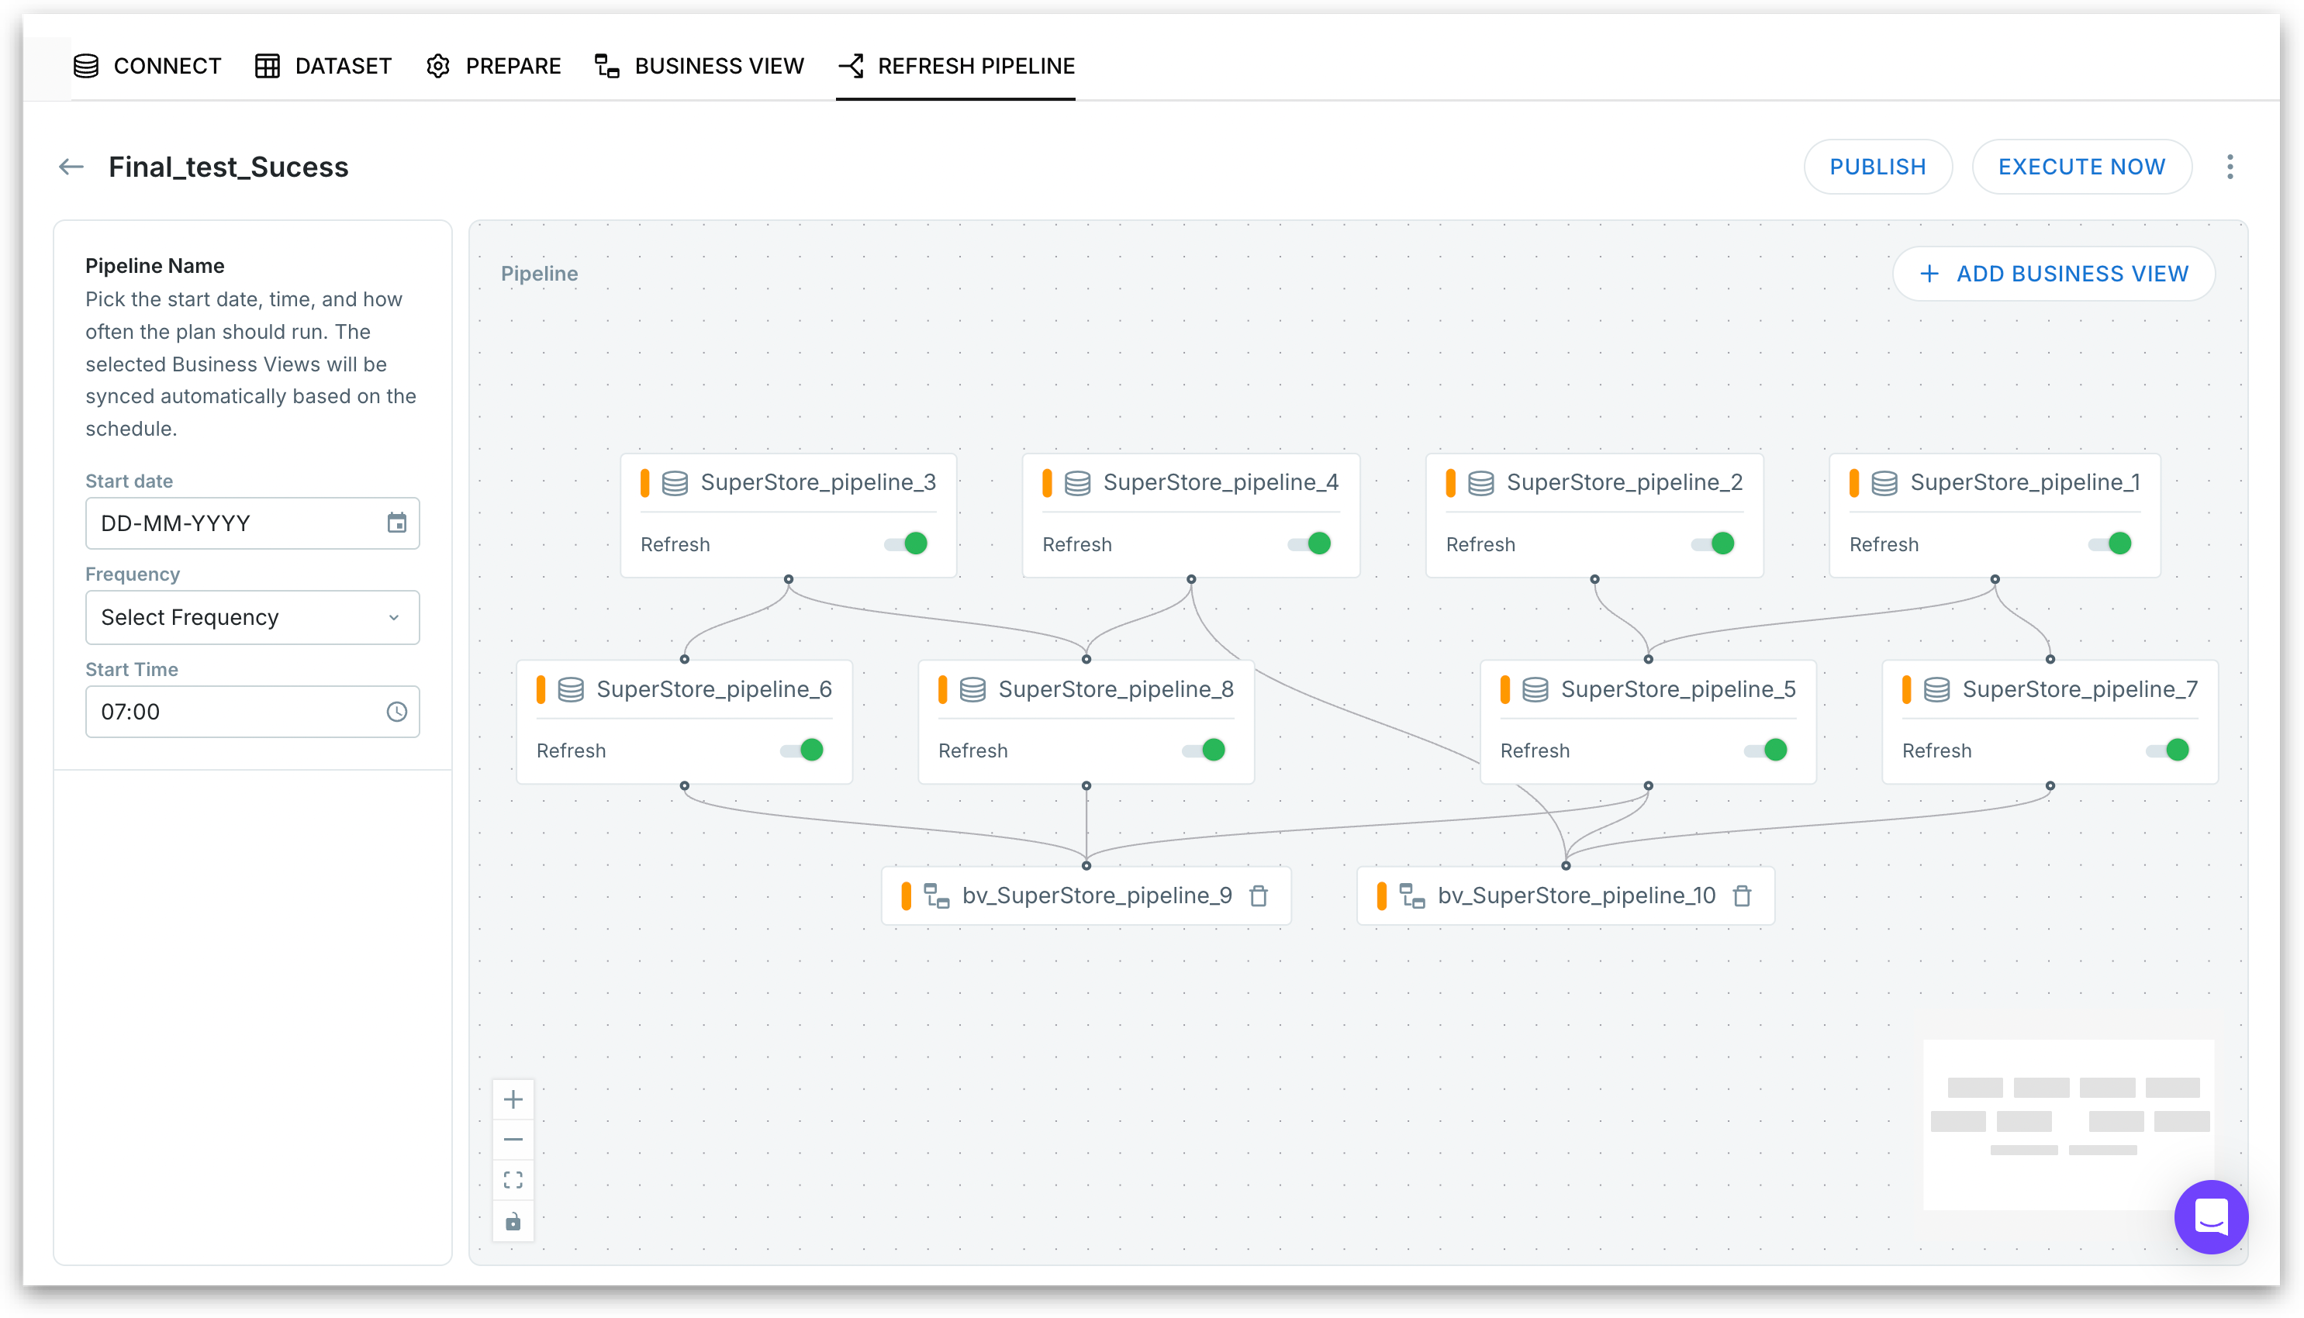Open the Start date calendar picker
This screenshot has width=2304, height=1318.
tap(397, 523)
